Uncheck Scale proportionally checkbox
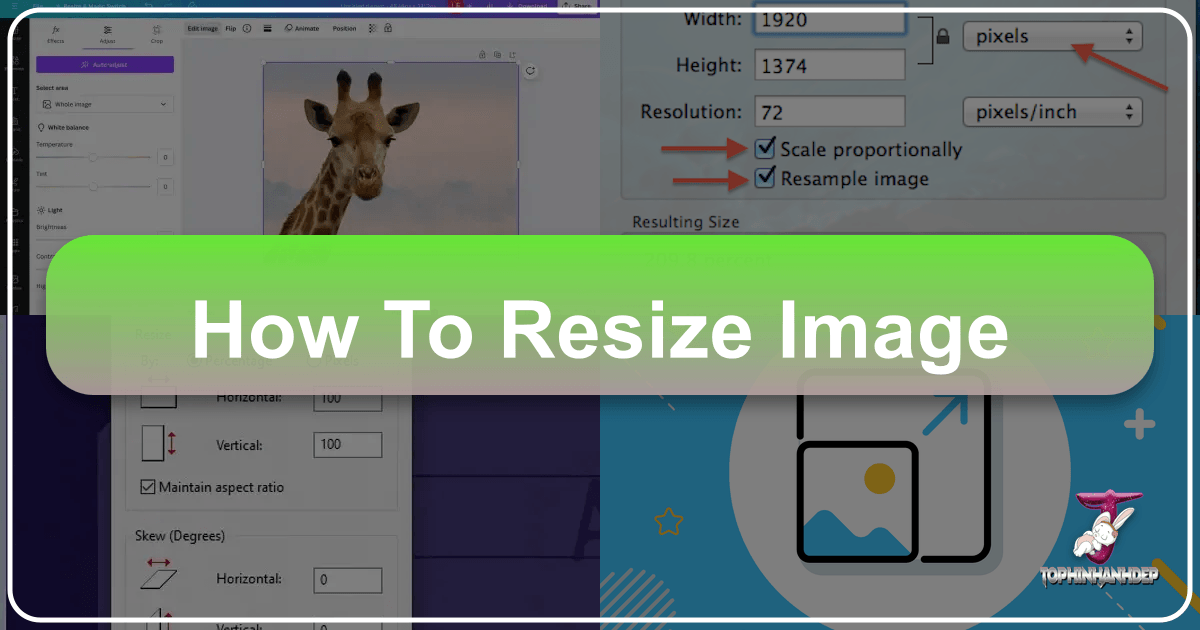 pyautogui.click(x=765, y=149)
